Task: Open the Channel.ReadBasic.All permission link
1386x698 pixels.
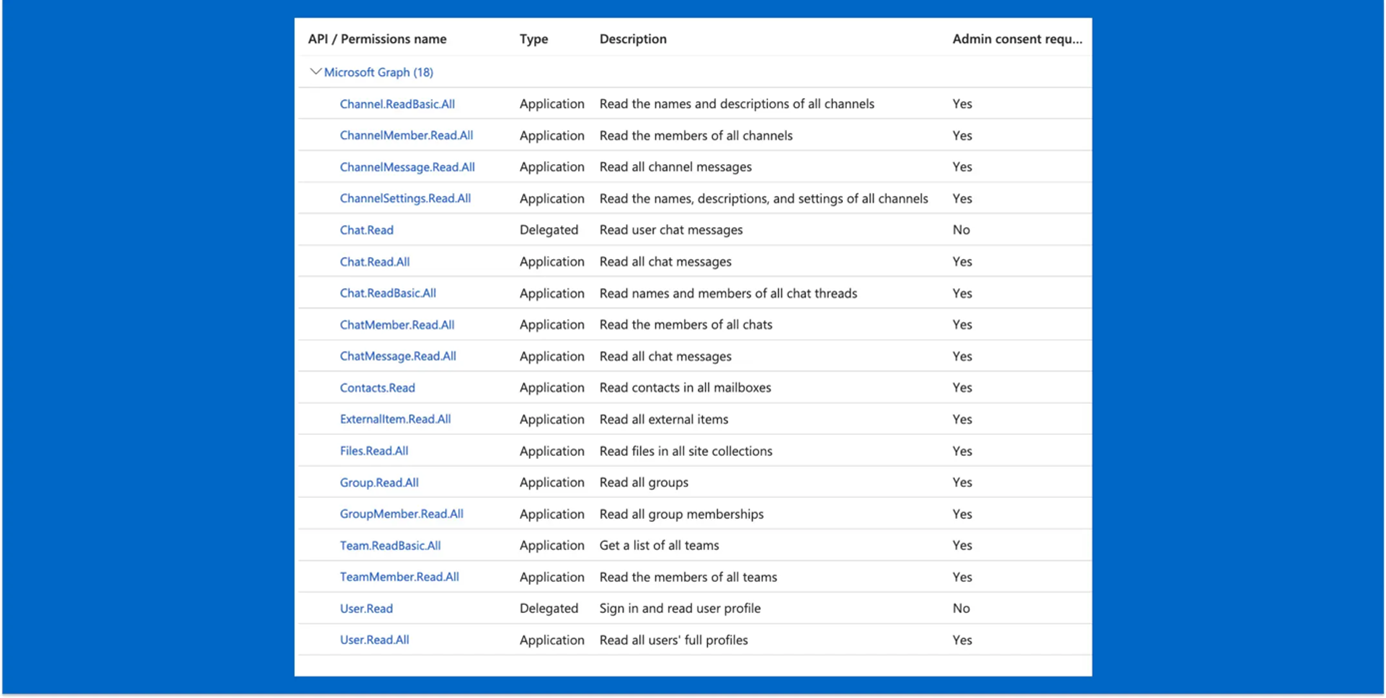Action: pos(397,104)
